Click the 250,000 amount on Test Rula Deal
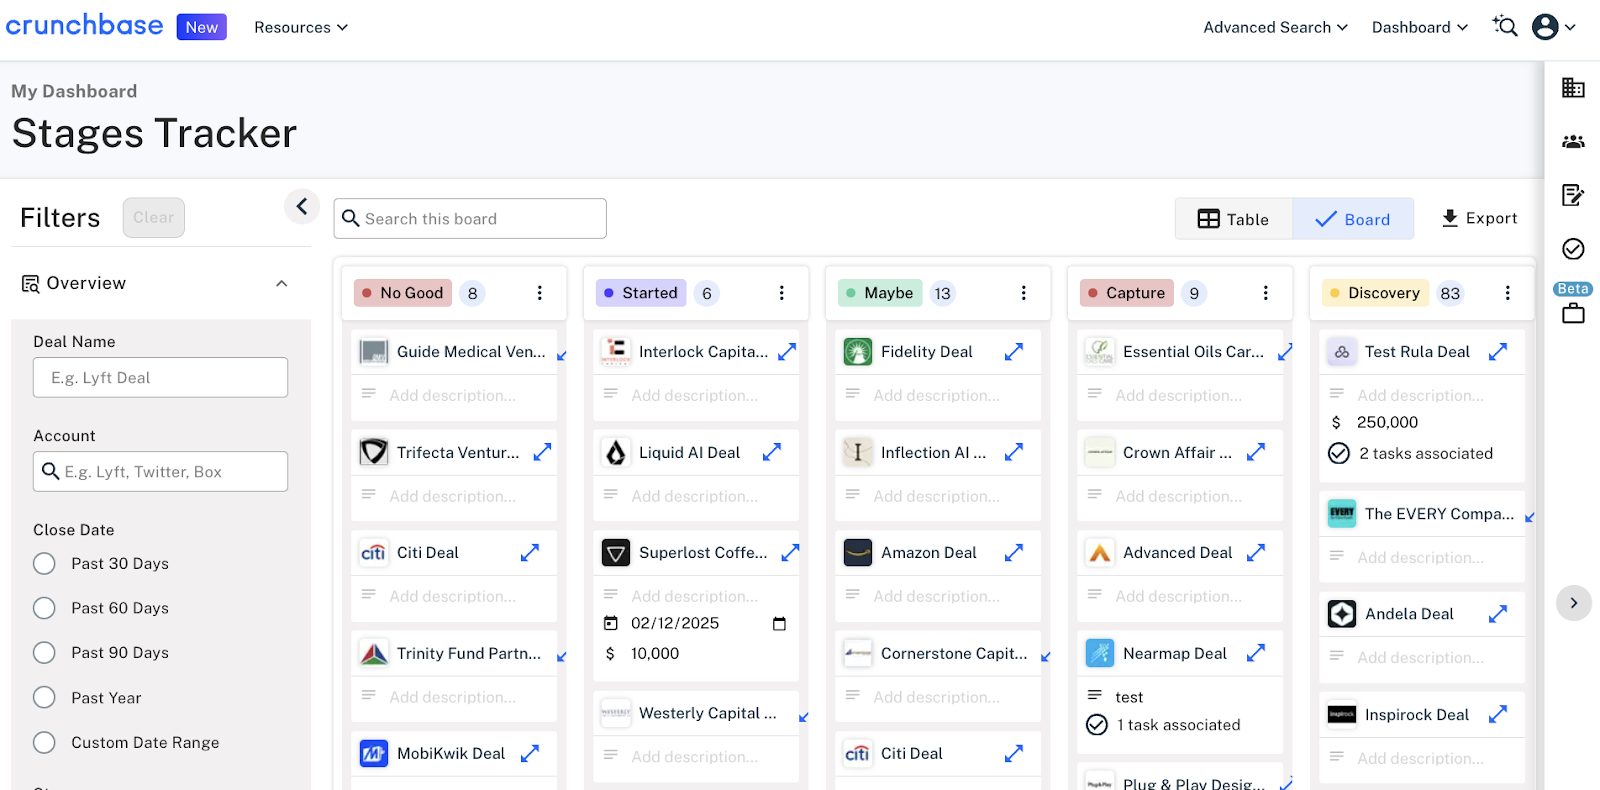 click(x=1387, y=423)
